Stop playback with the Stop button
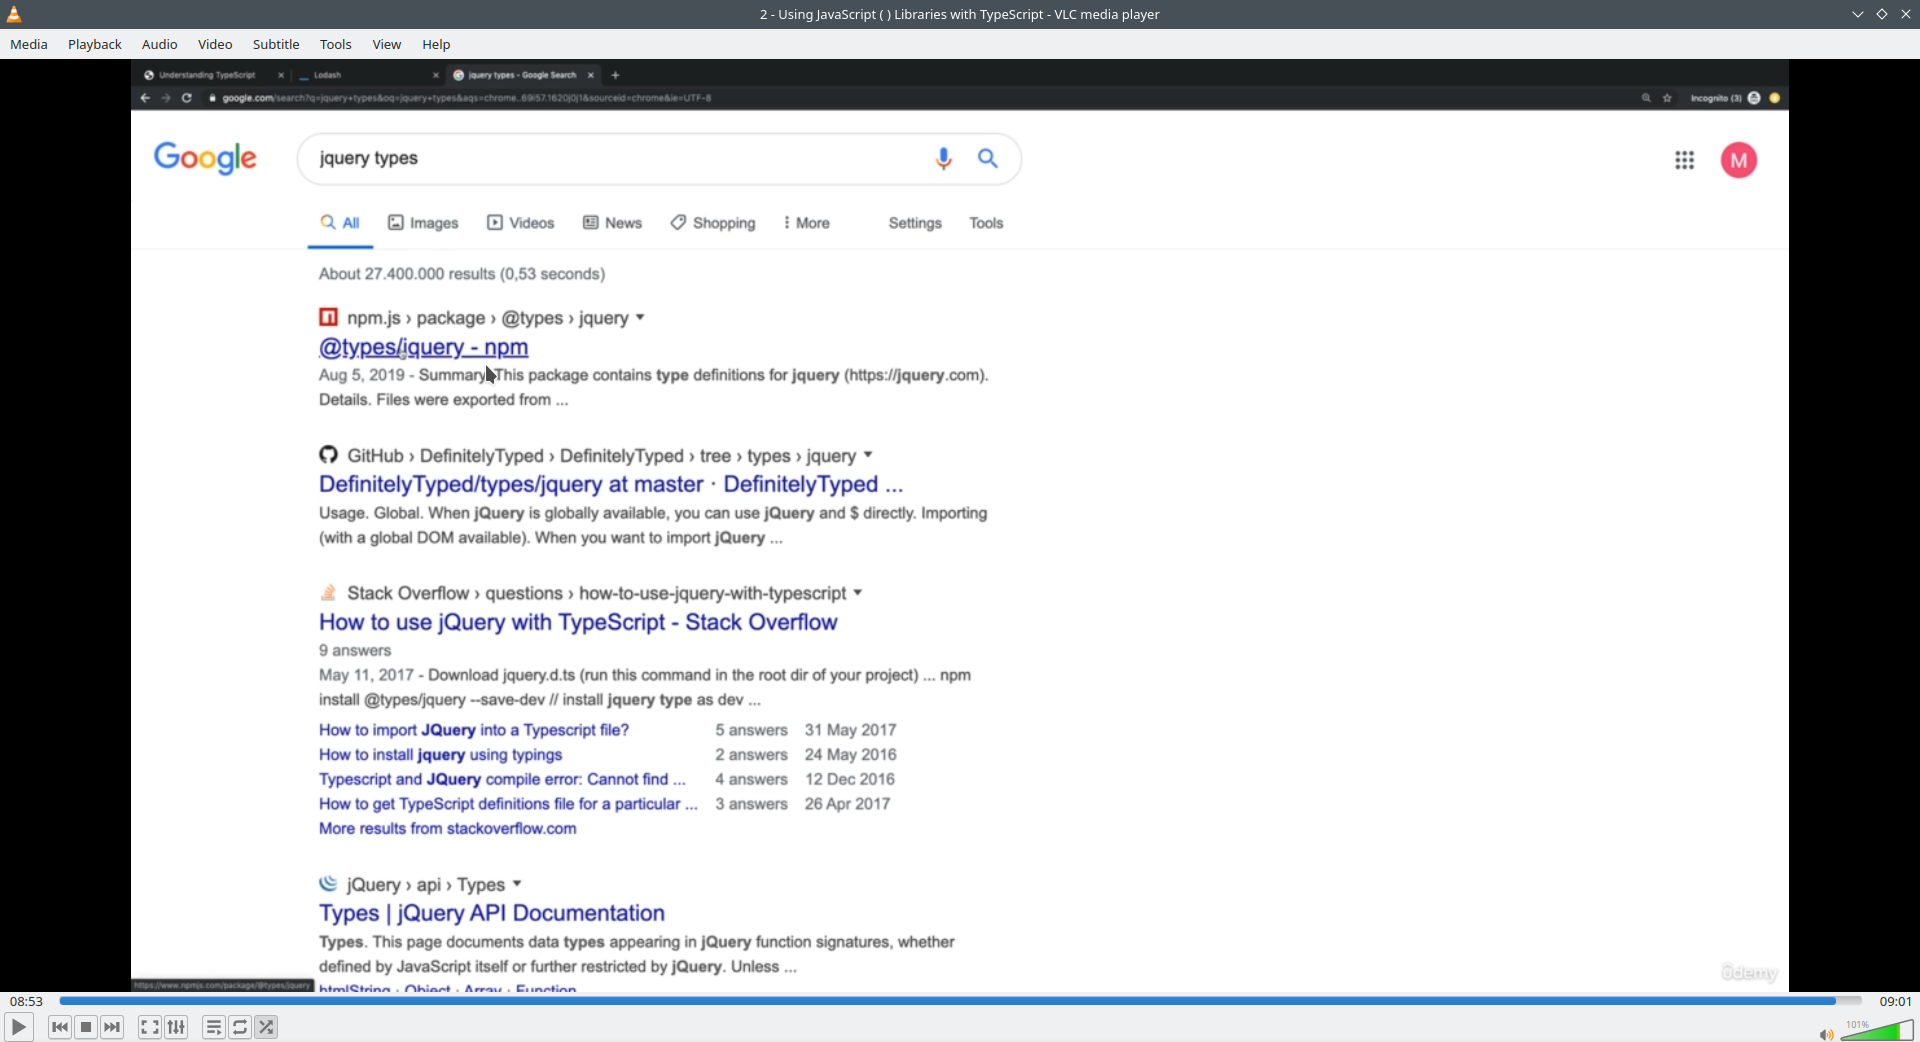The height and width of the screenshot is (1042, 1920). click(x=86, y=1027)
